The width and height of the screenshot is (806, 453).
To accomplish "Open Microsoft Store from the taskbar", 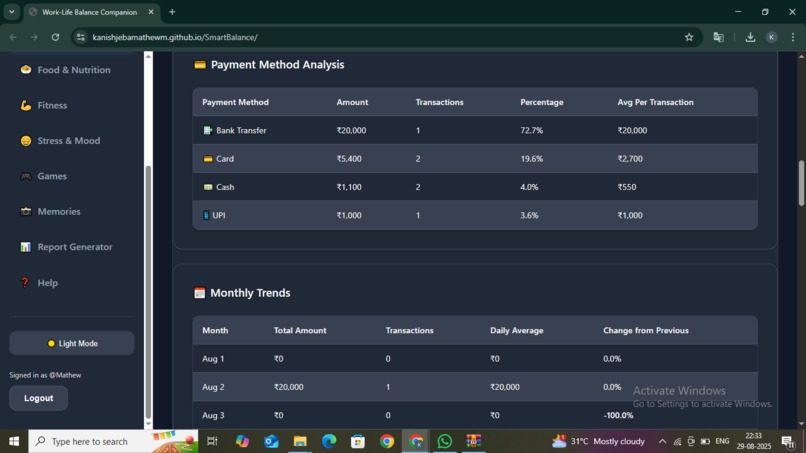I will pos(358,441).
